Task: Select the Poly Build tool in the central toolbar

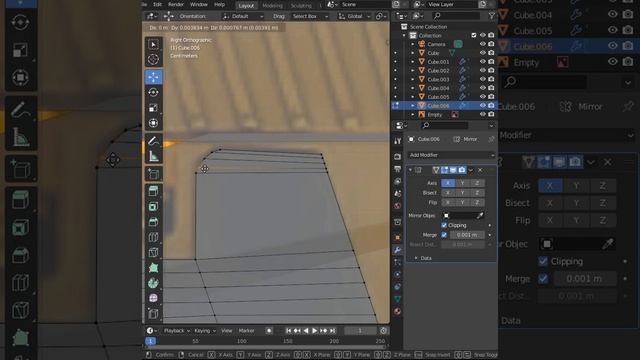Action: pyautogui.click(x=153, y=268)
